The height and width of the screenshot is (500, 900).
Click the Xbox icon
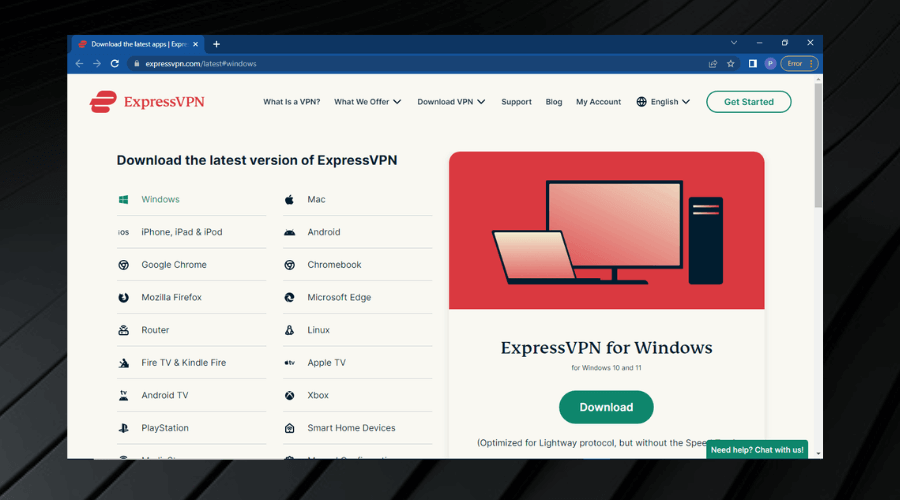tap(289, 395)
